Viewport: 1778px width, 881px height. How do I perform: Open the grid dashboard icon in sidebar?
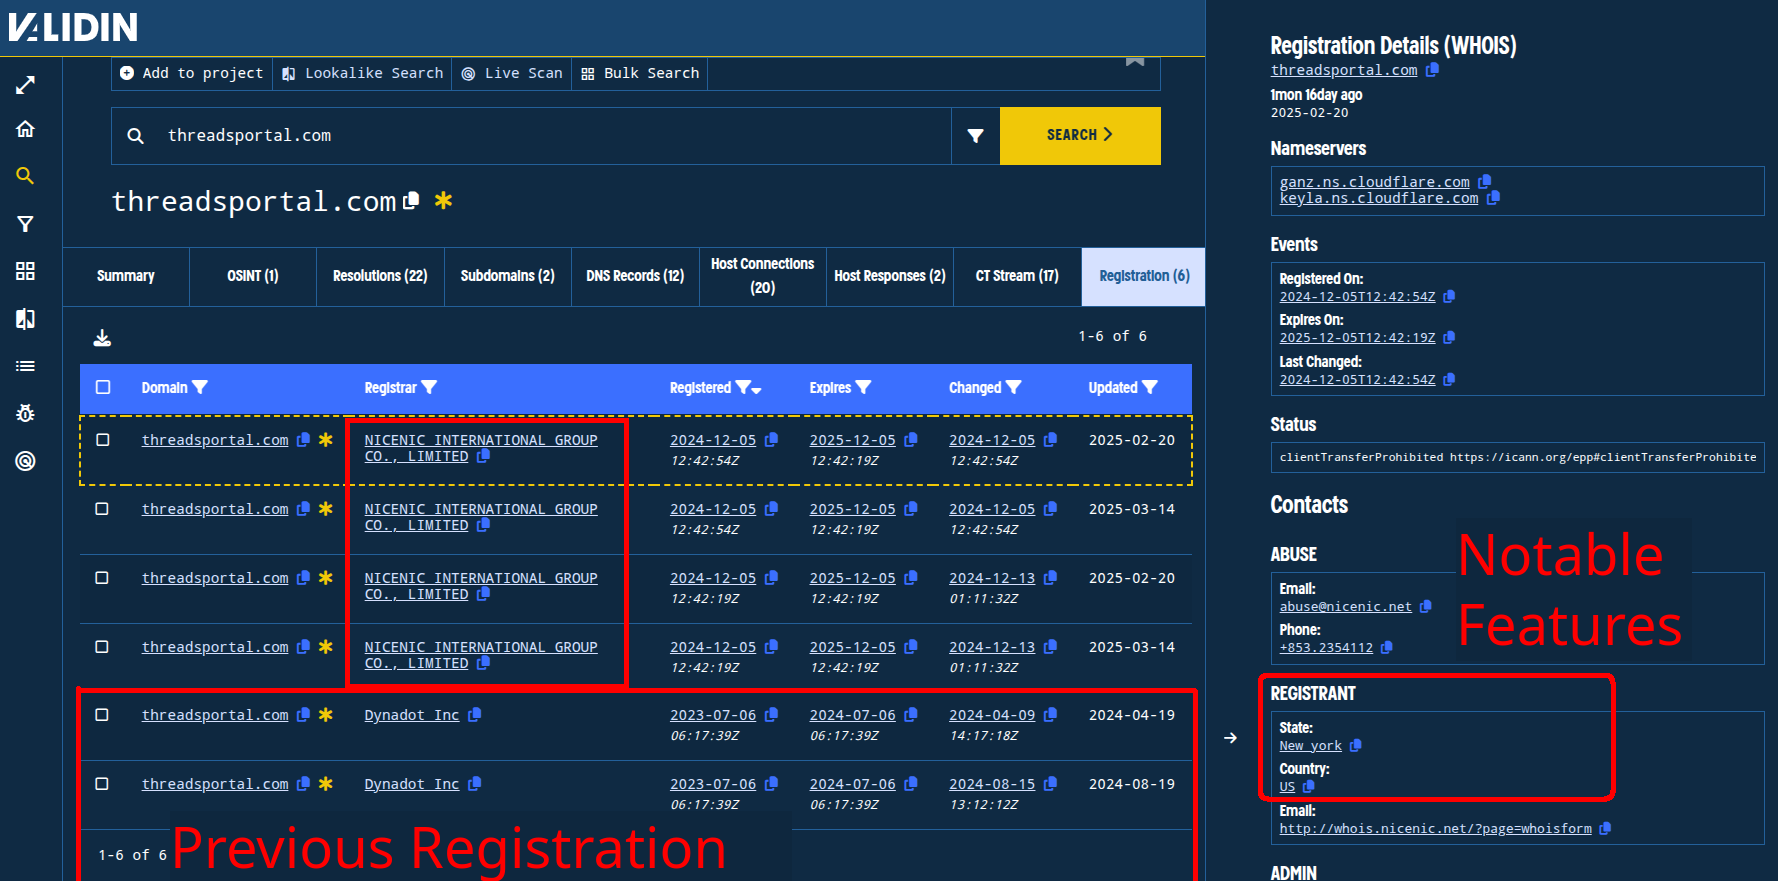[x=25, y=271]
